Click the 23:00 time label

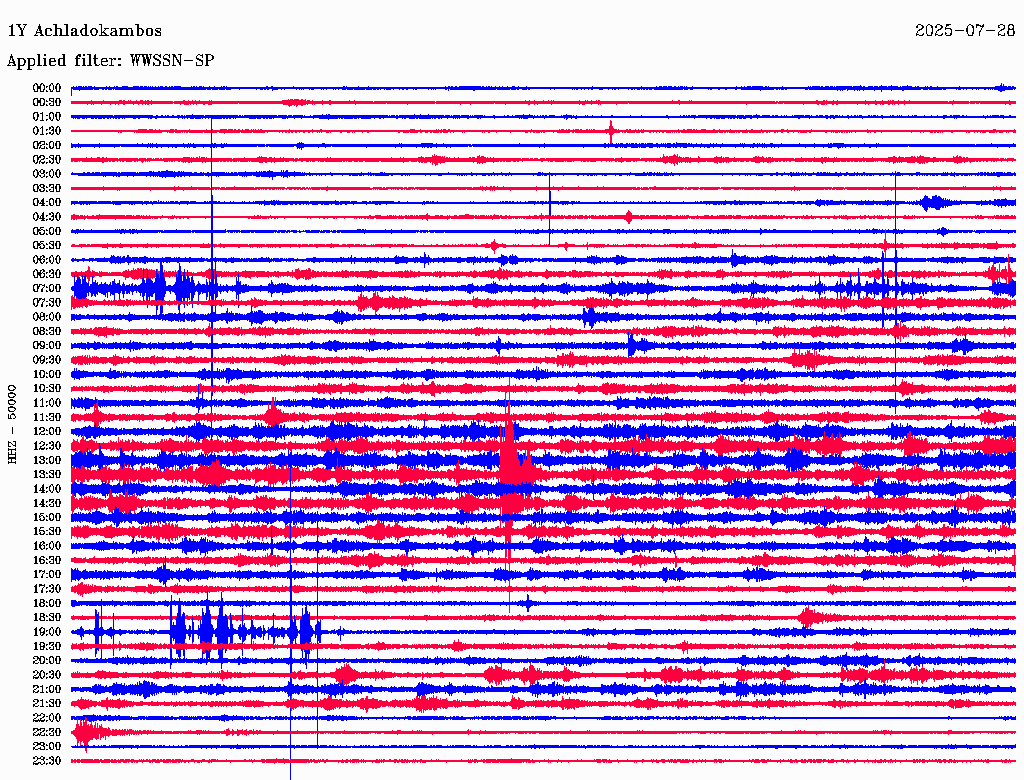click(47, 746)
